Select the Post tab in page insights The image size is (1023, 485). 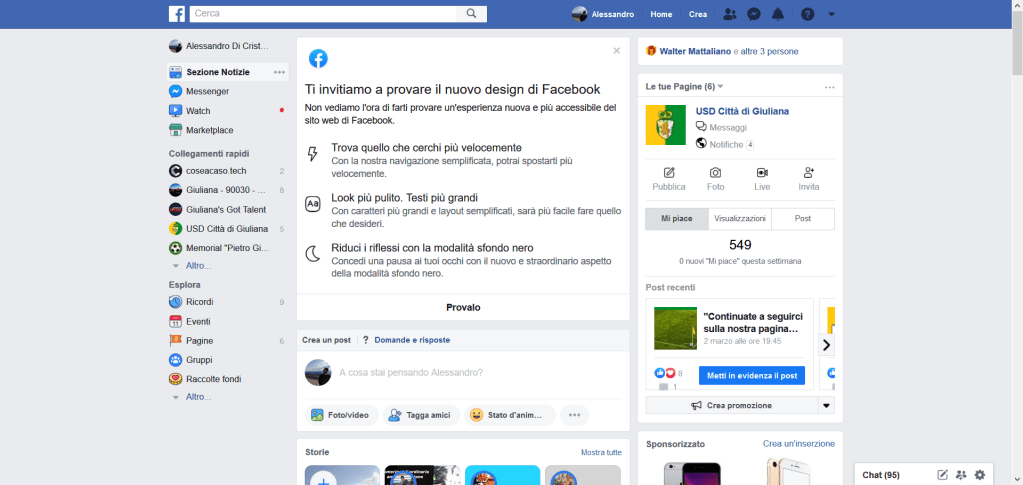coord(803,219)
